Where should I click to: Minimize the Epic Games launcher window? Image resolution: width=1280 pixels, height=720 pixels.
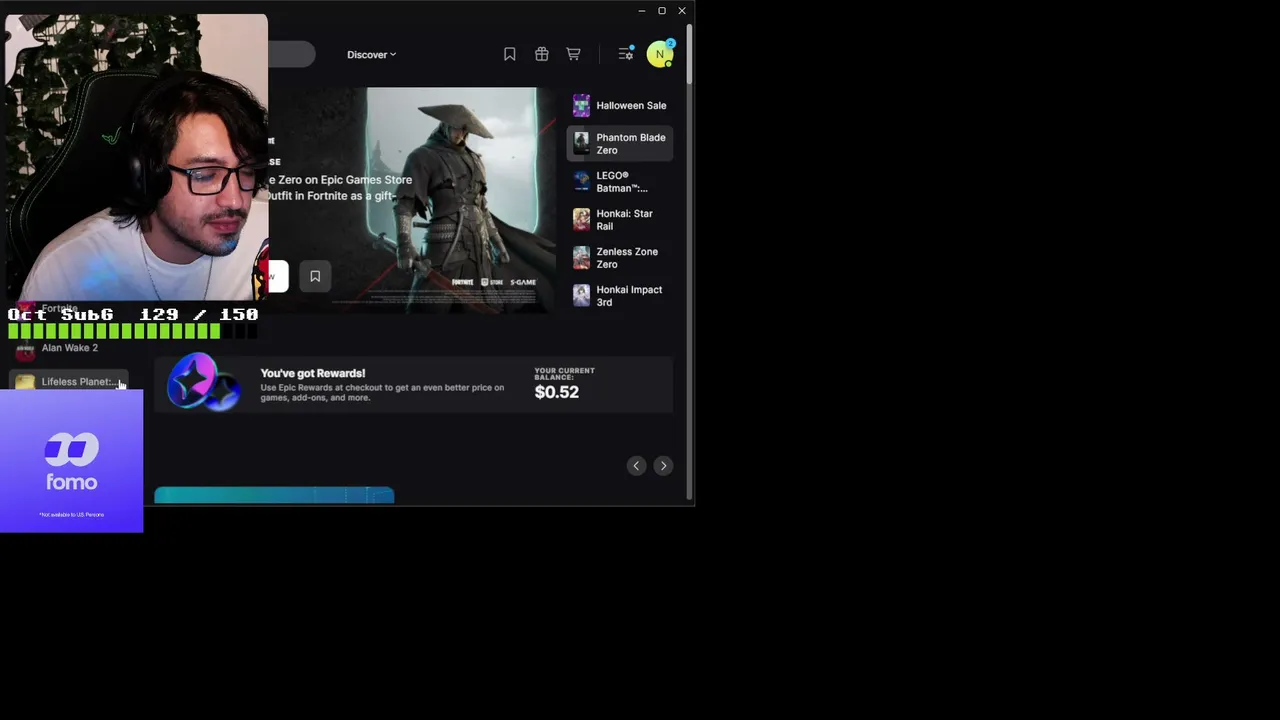641,11
